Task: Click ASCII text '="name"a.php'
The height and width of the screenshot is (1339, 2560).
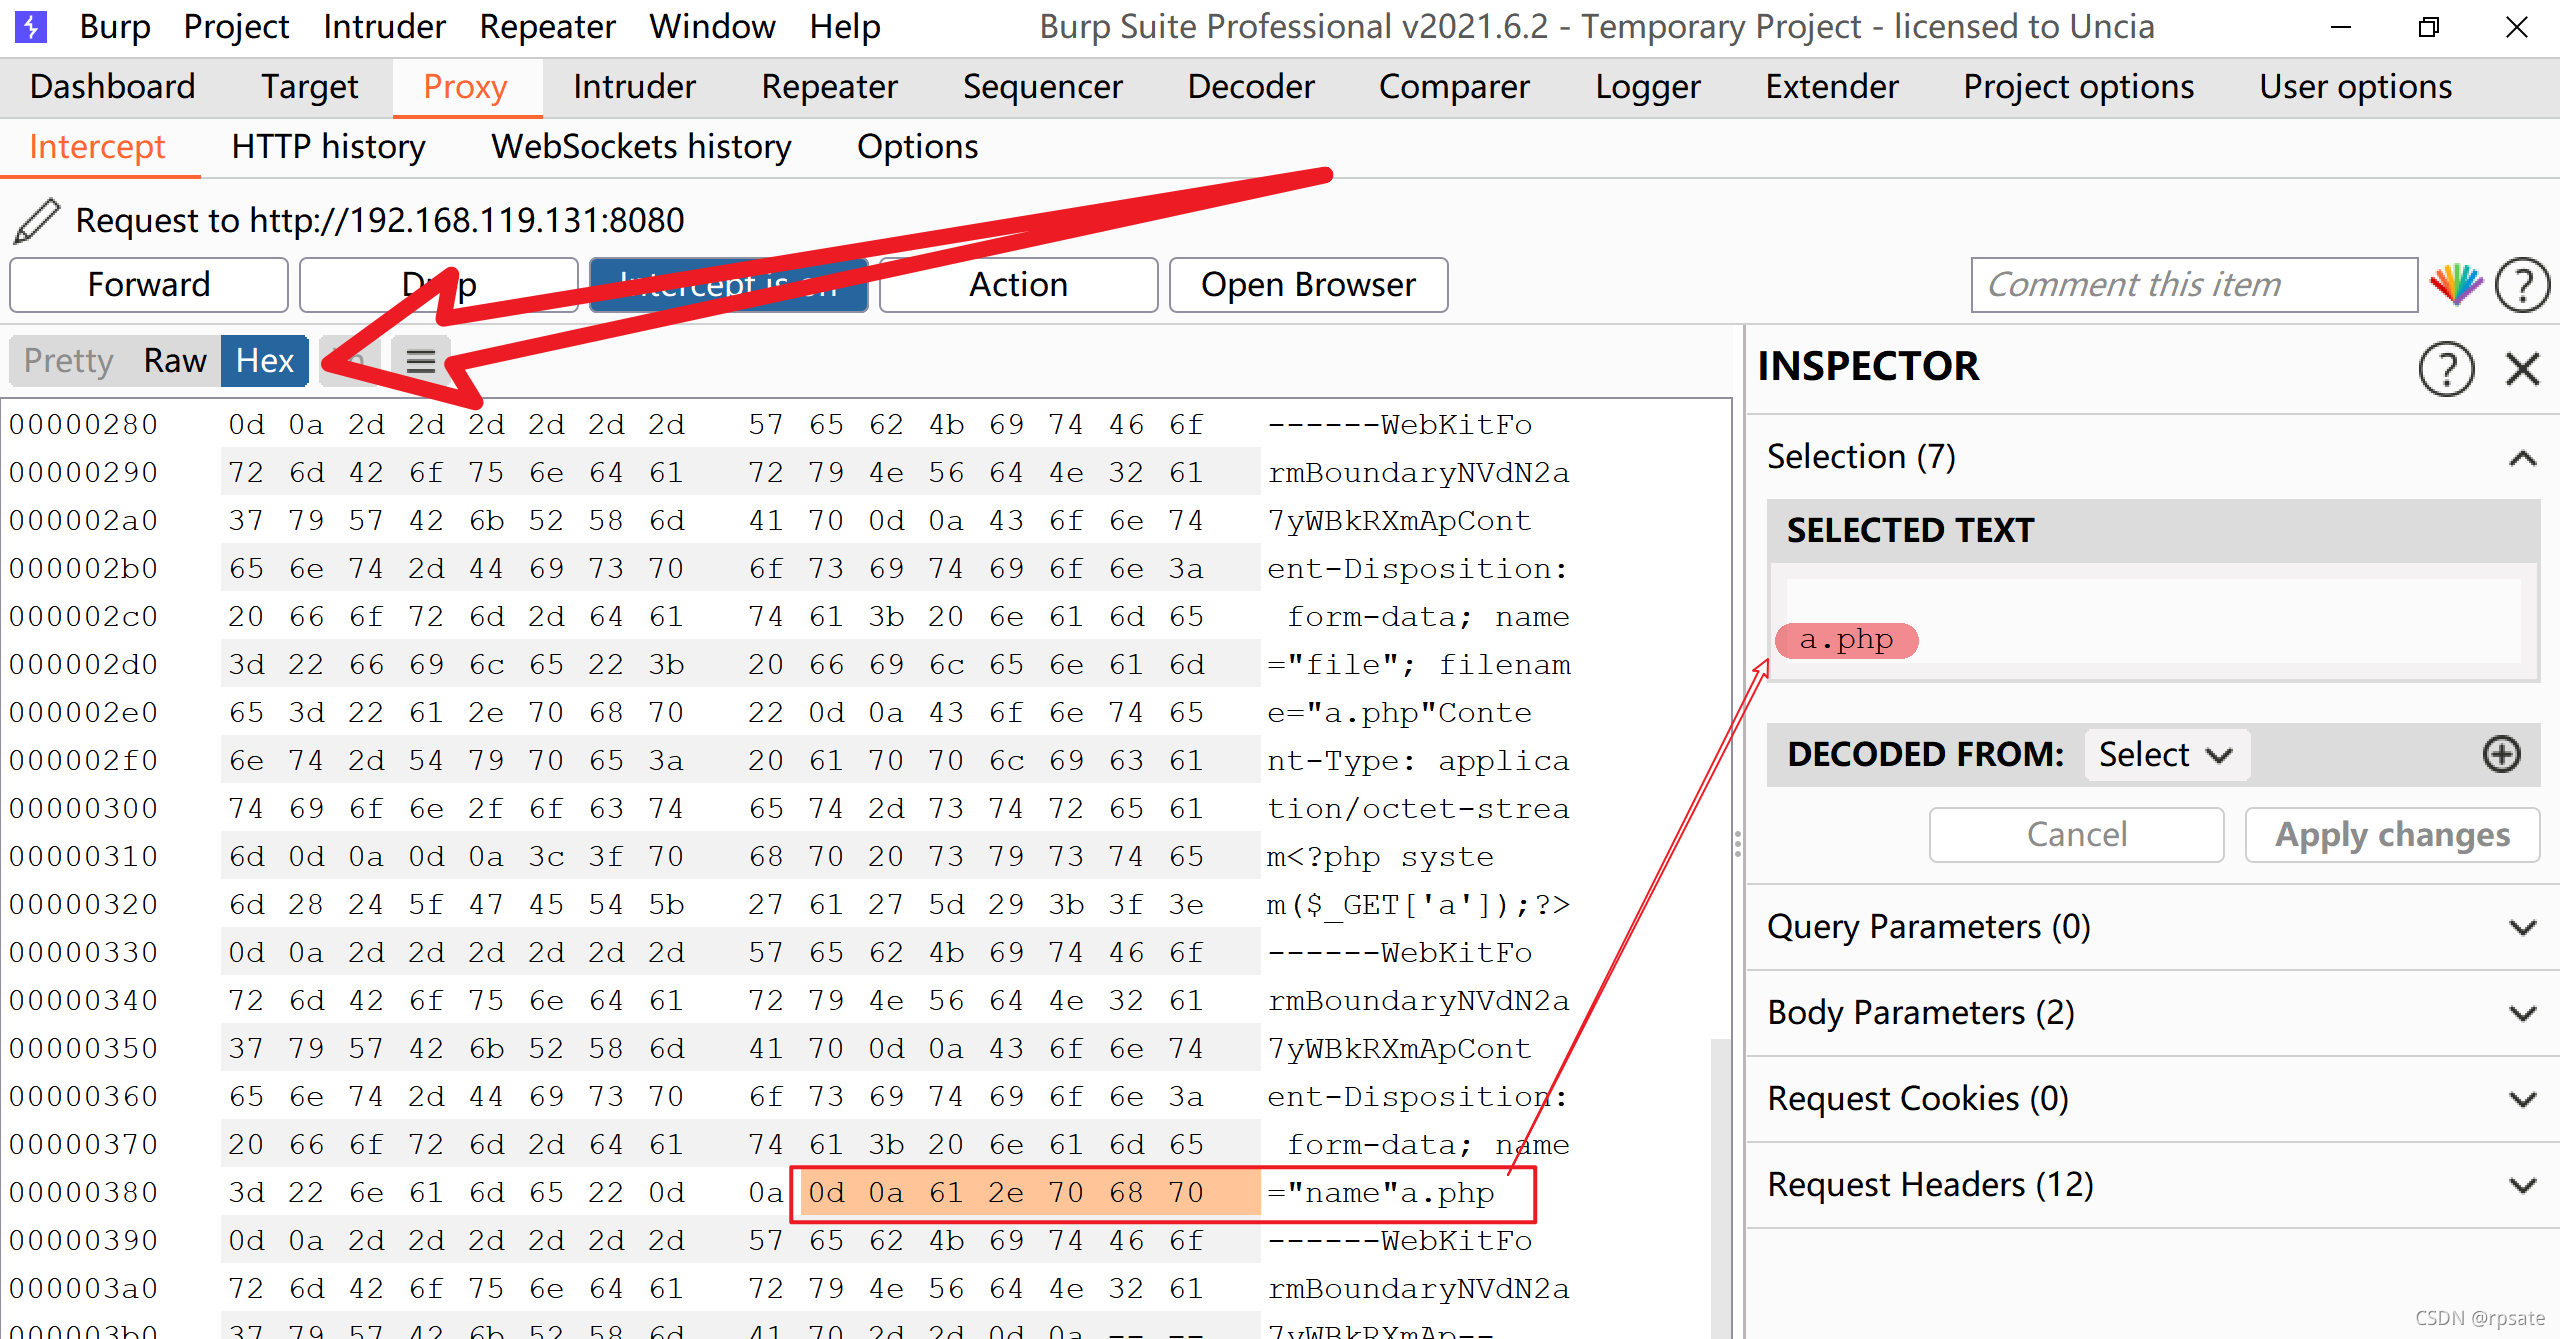Action: 1381,1193
